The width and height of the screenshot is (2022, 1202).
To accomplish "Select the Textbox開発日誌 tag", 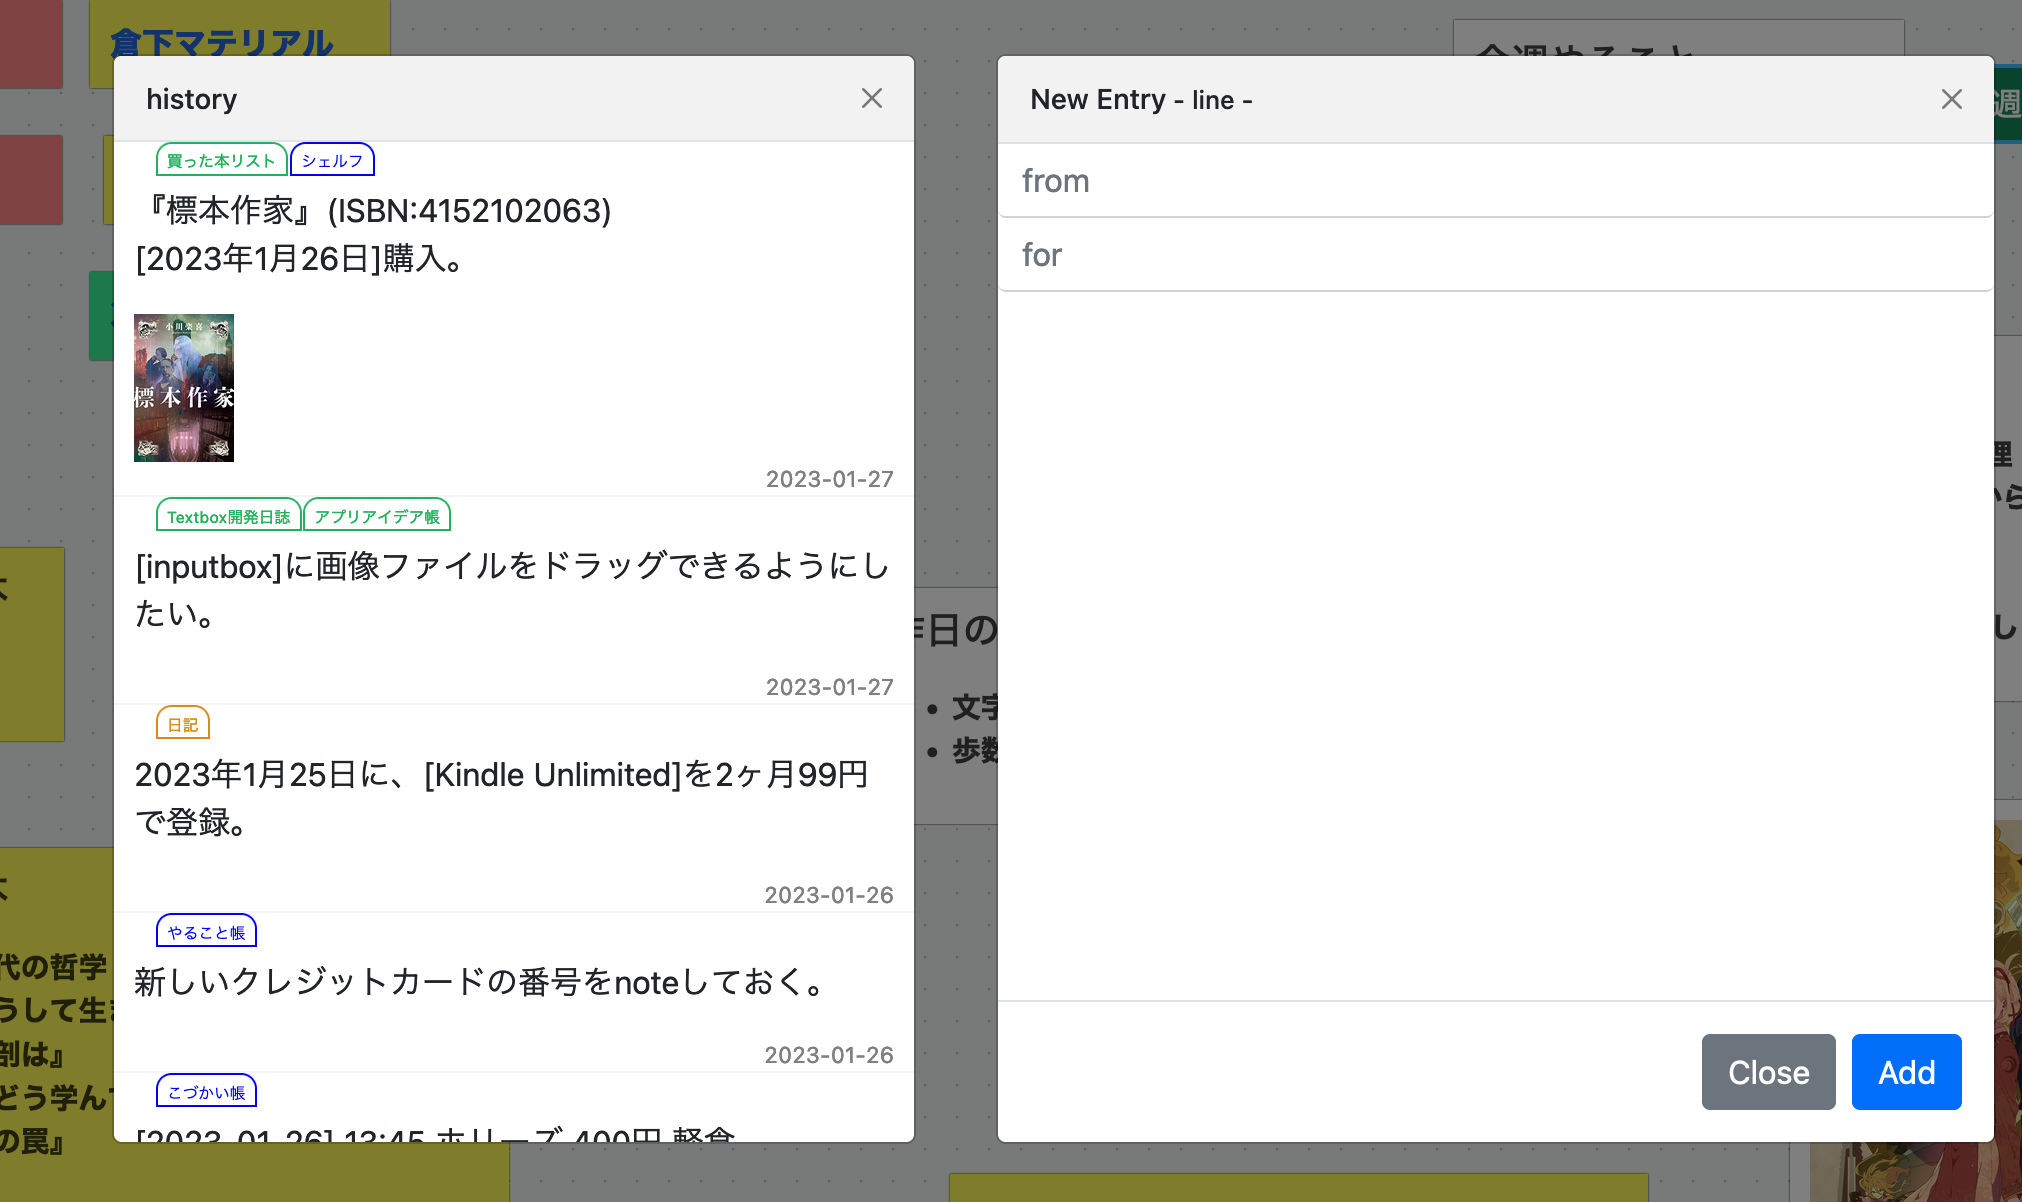I will click(228, 515).
